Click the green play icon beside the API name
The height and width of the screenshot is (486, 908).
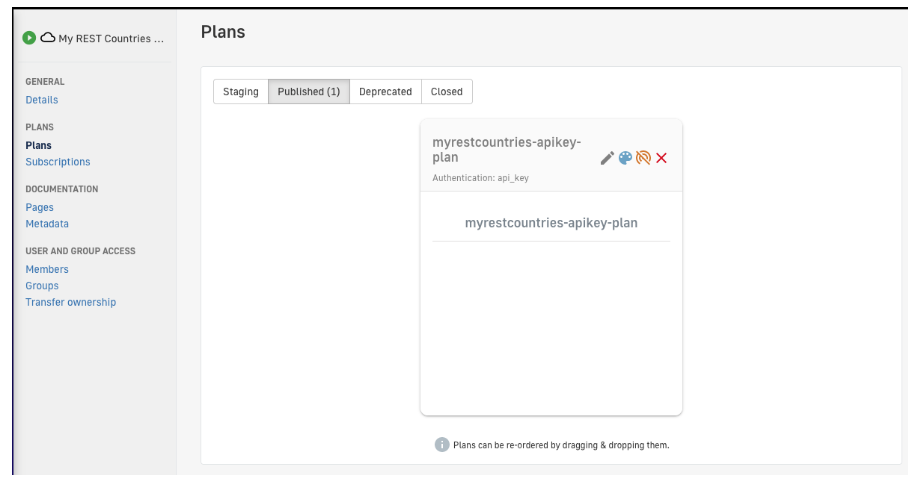coord(30,38)
